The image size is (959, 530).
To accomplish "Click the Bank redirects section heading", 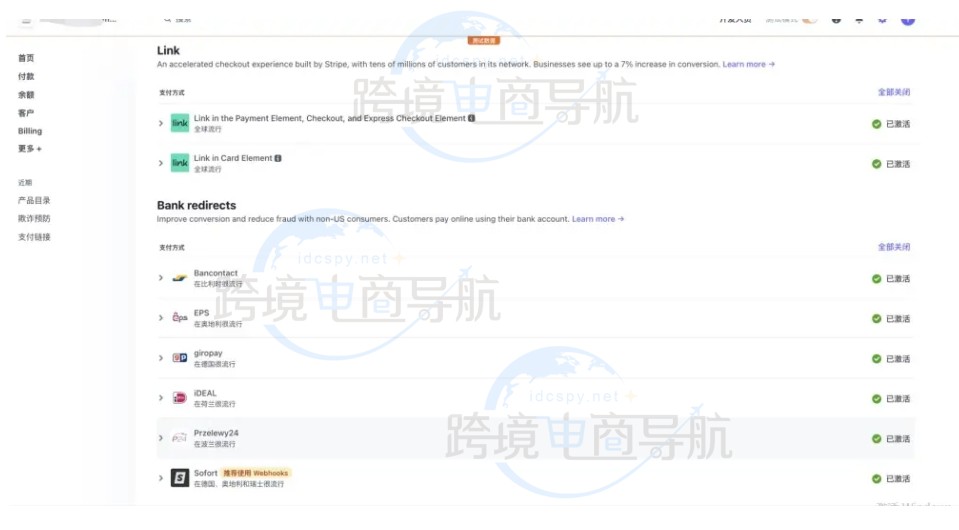I will point(196,205).
